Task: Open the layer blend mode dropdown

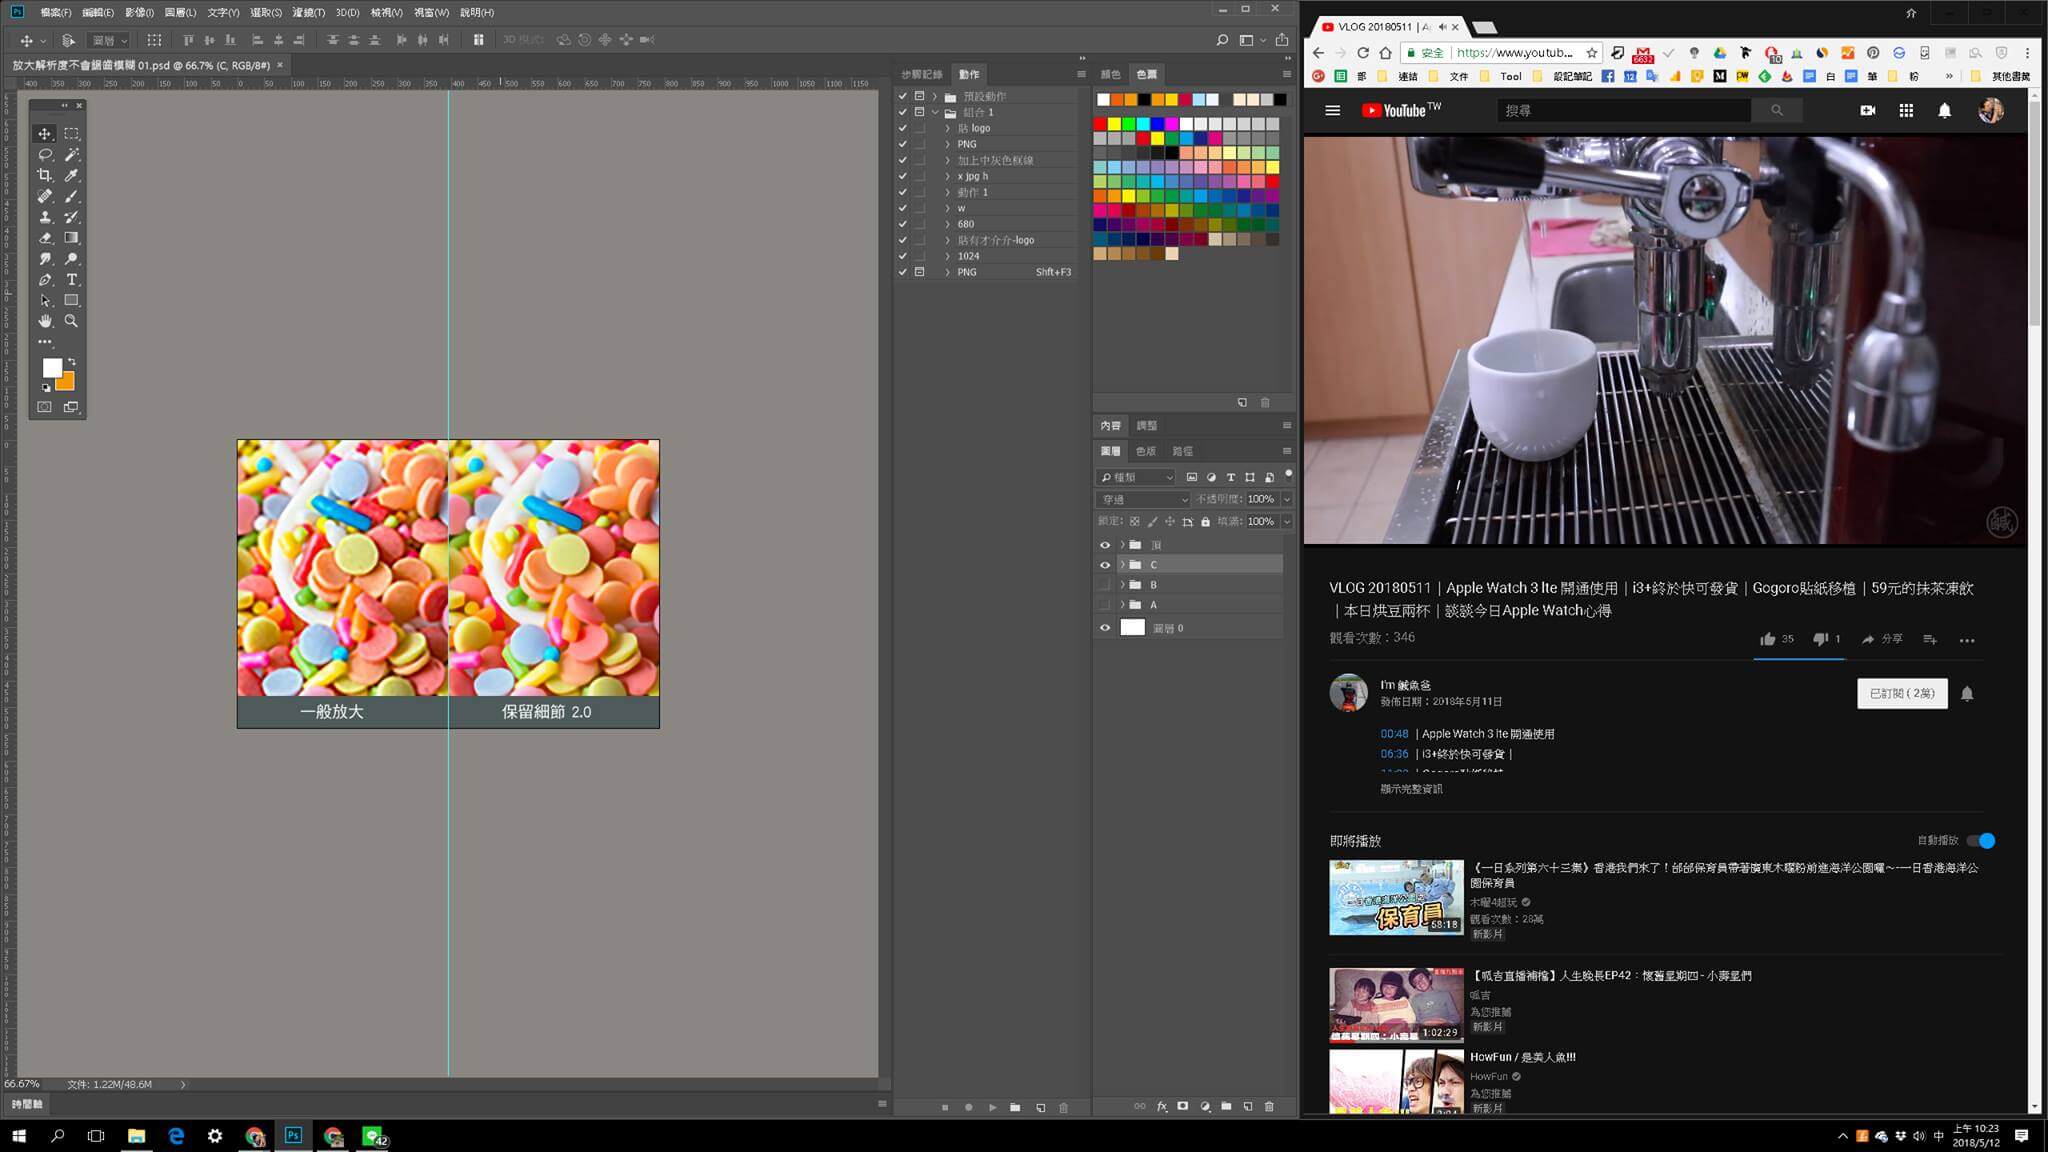Action: (1143, 499)
